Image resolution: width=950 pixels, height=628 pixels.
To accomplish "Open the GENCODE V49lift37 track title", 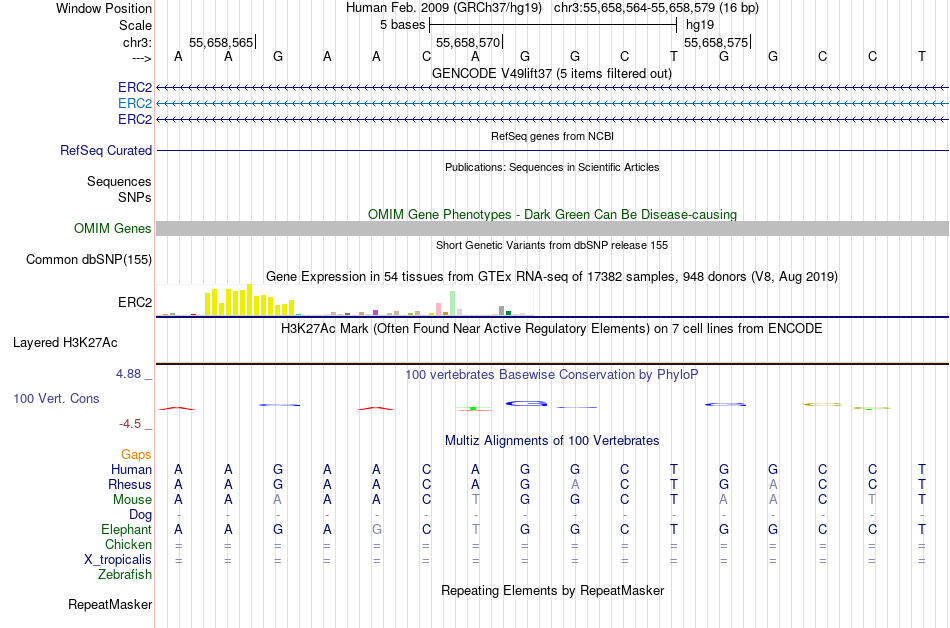I will pos(551,73).
